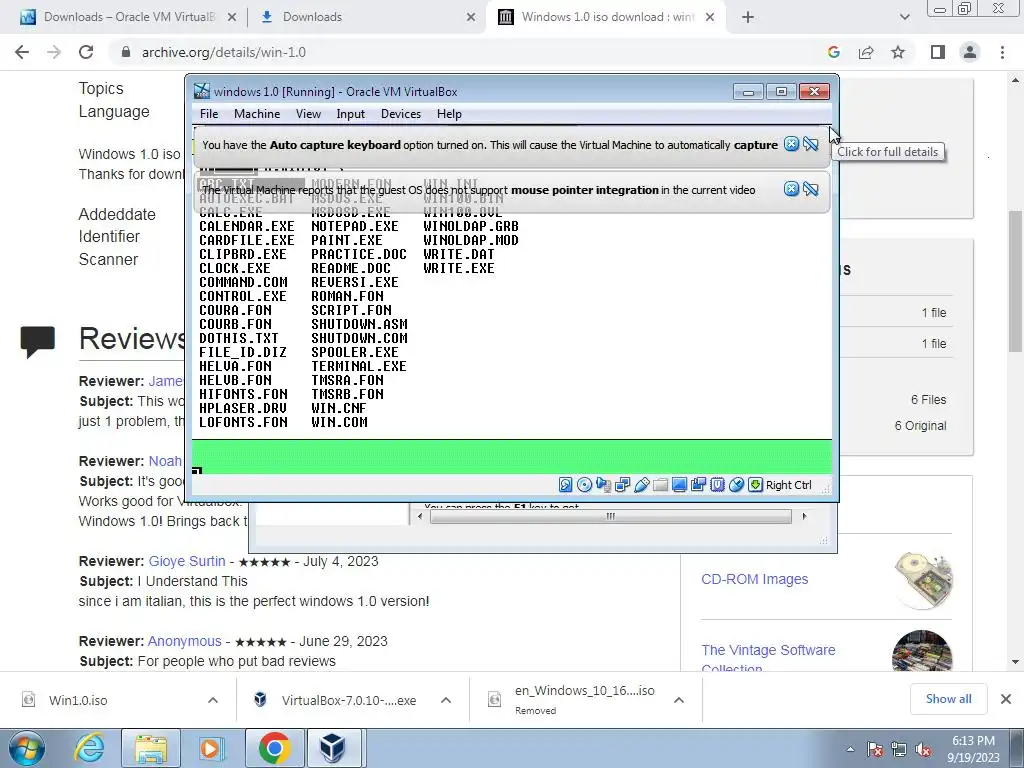1024x768 pixels.
Task: Open Windows Media Player from taskbar
Action: [211, 748]
